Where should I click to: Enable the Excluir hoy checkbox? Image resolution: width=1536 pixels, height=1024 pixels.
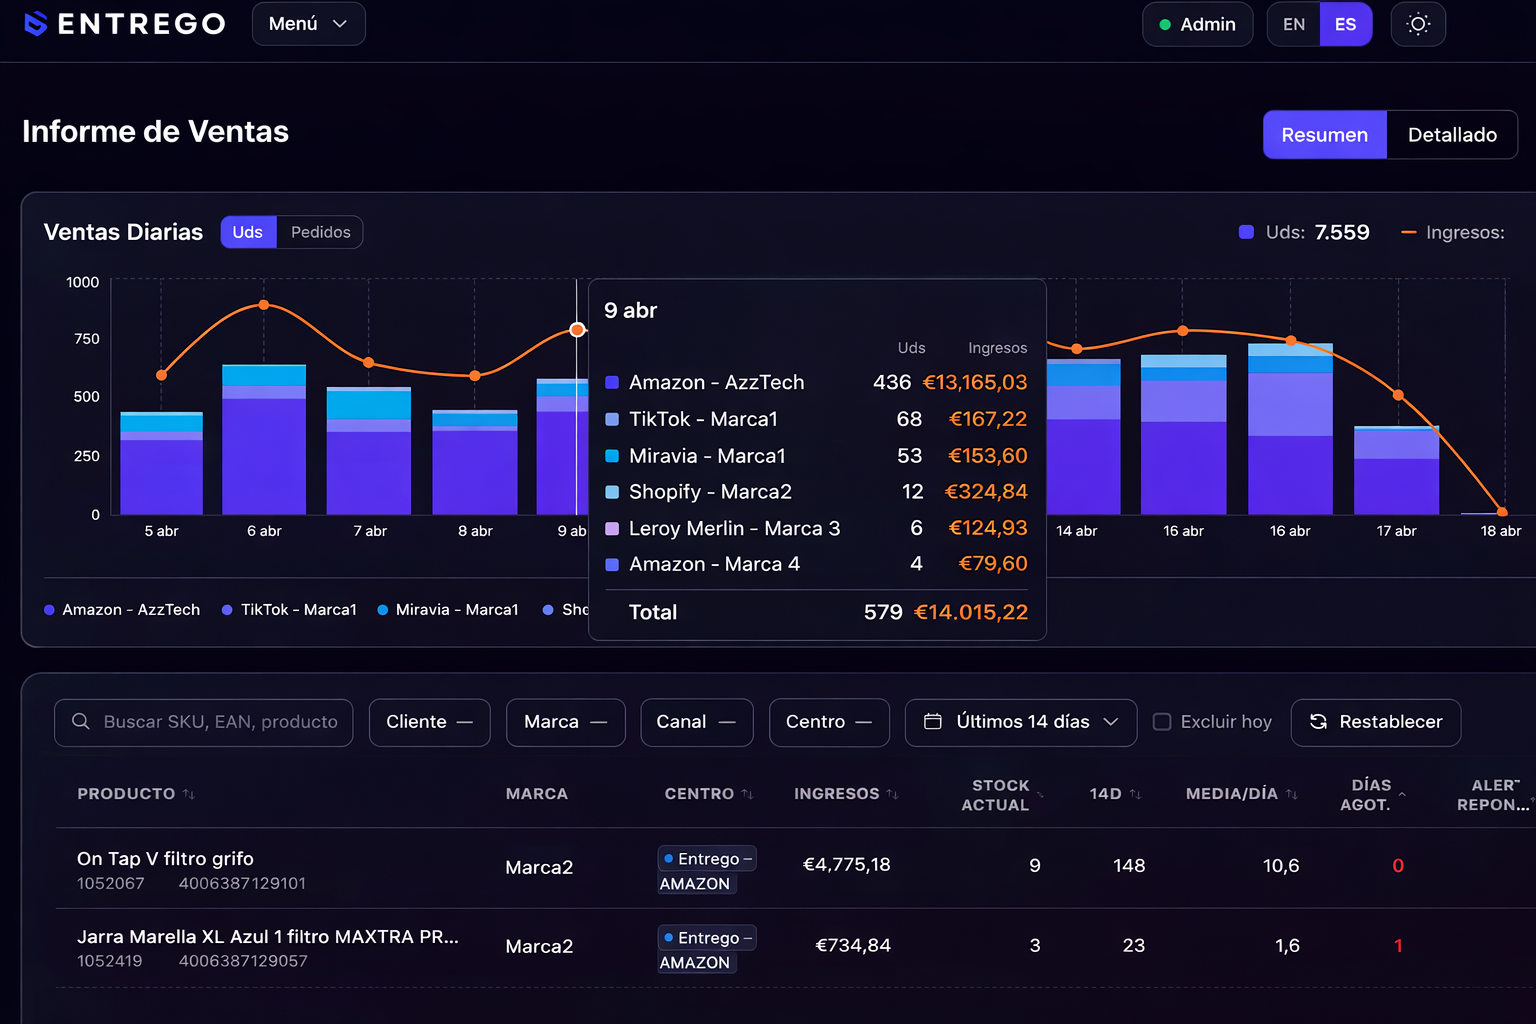tap(1162, 722)
